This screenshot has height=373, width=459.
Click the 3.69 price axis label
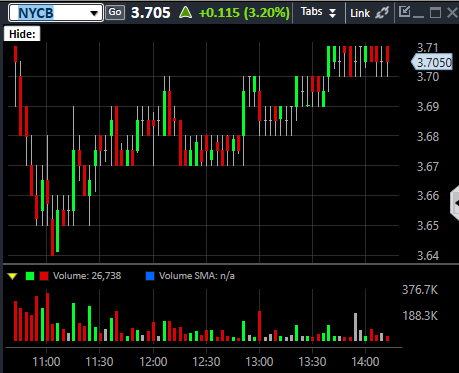[x=428, y=107]
